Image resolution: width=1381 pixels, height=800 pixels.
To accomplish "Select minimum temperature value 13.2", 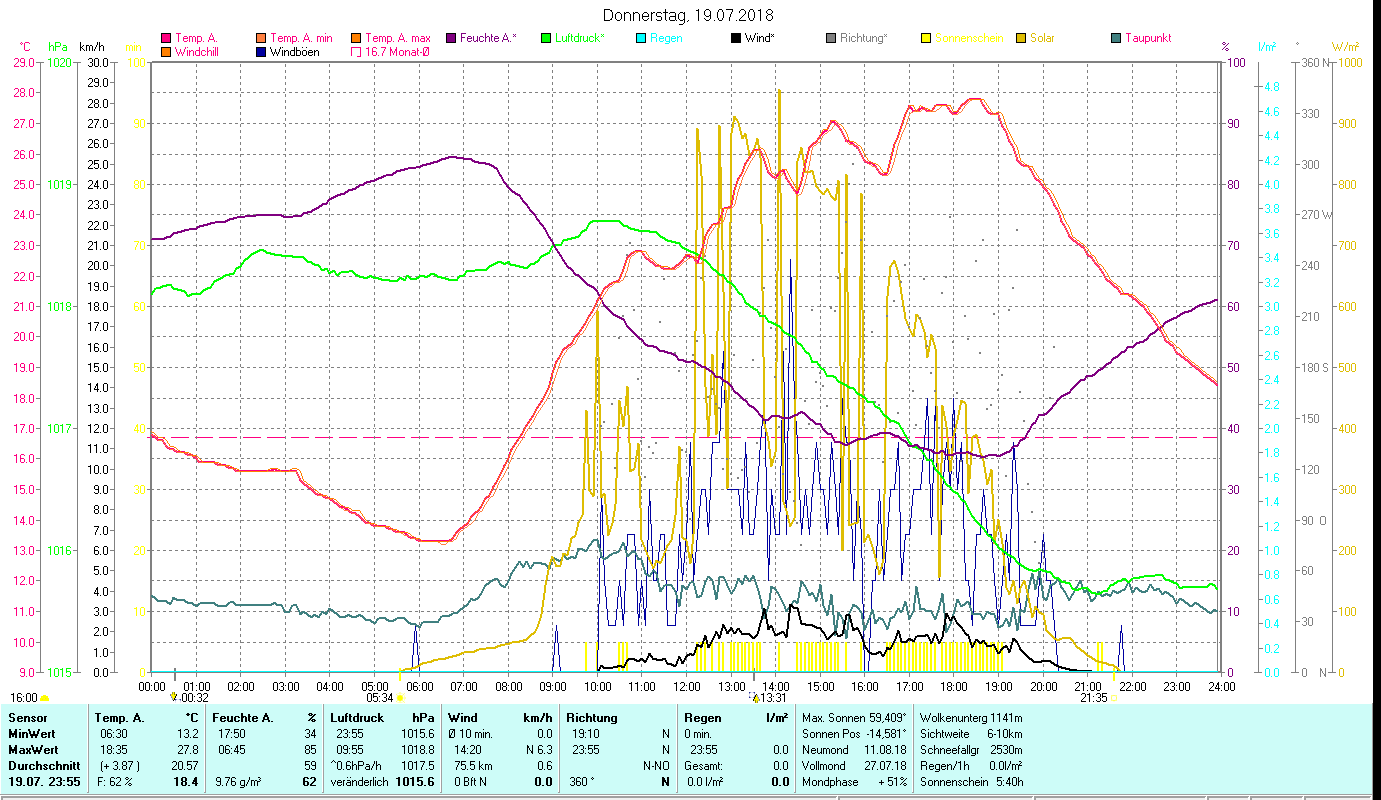I will (187, 734).
